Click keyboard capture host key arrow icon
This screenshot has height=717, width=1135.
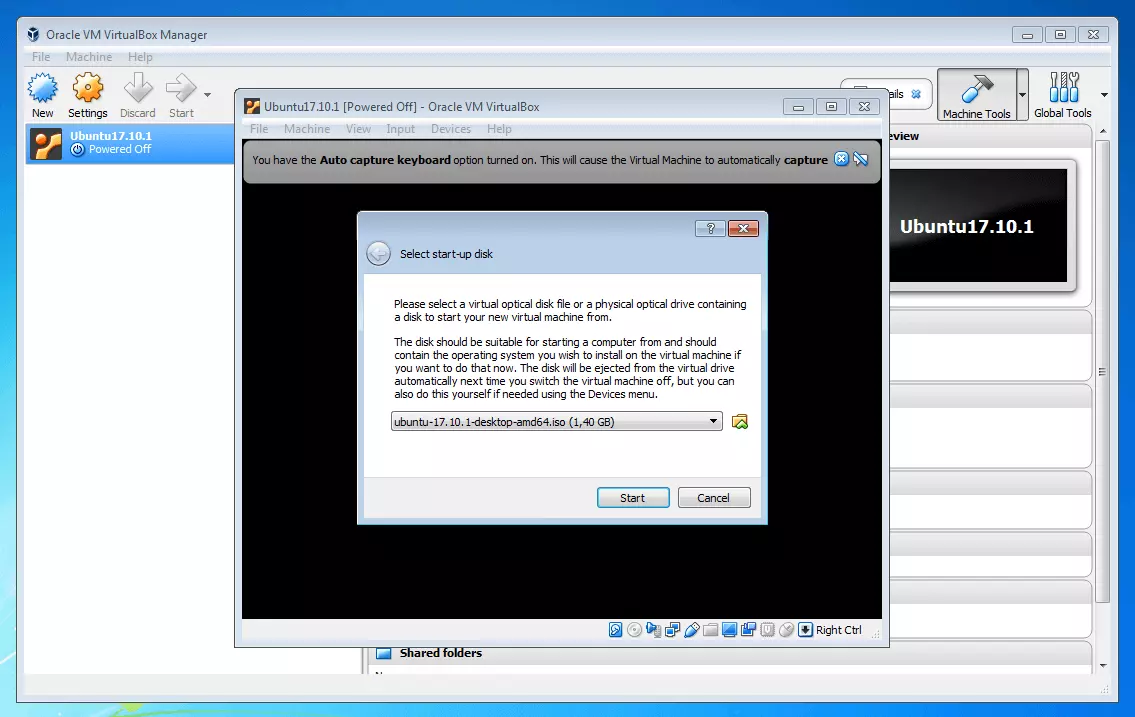[806, 630]
